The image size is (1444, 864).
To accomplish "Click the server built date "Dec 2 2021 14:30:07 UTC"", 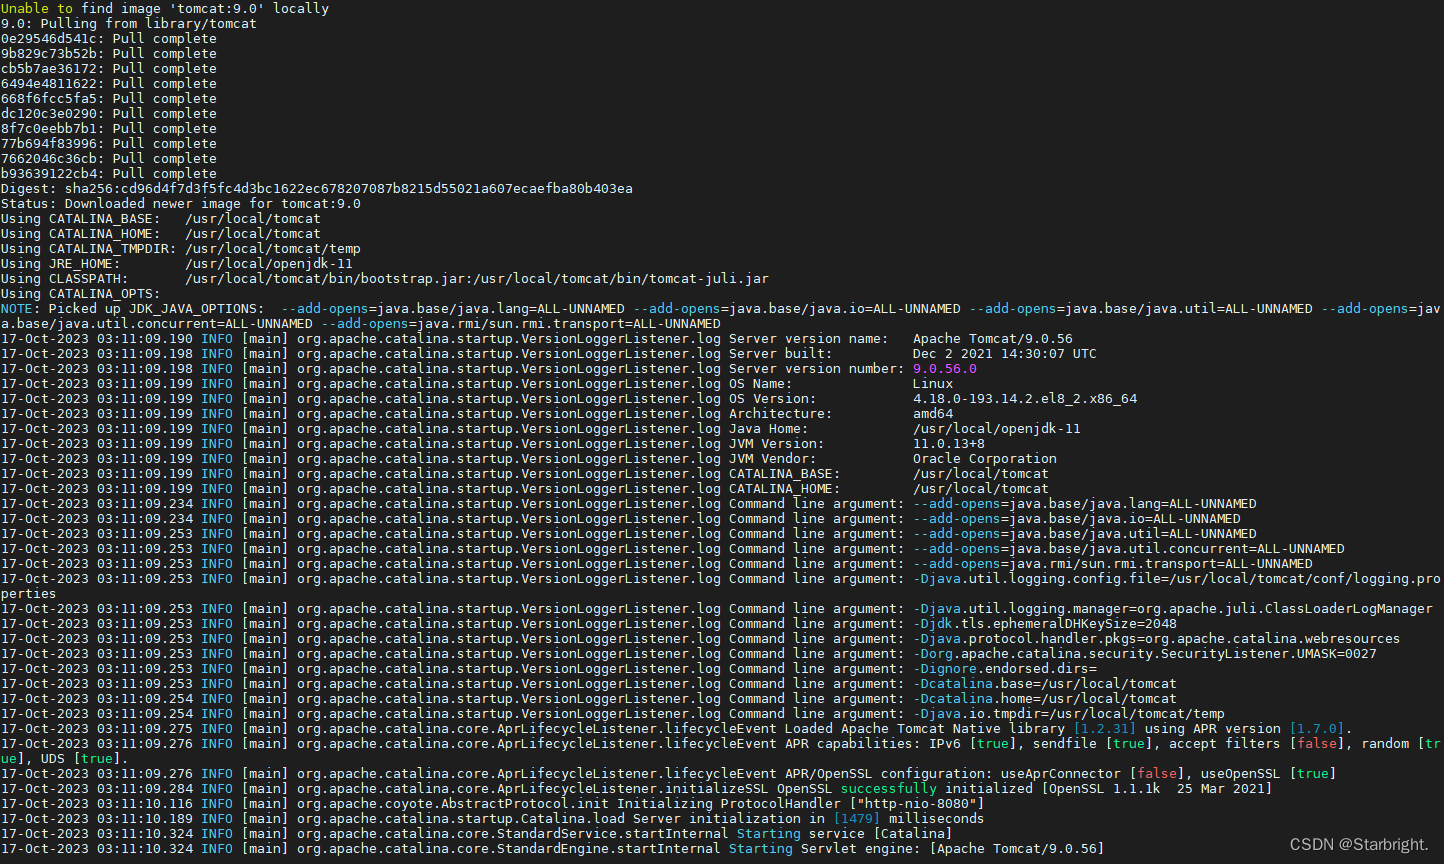I will point(1005,353).
